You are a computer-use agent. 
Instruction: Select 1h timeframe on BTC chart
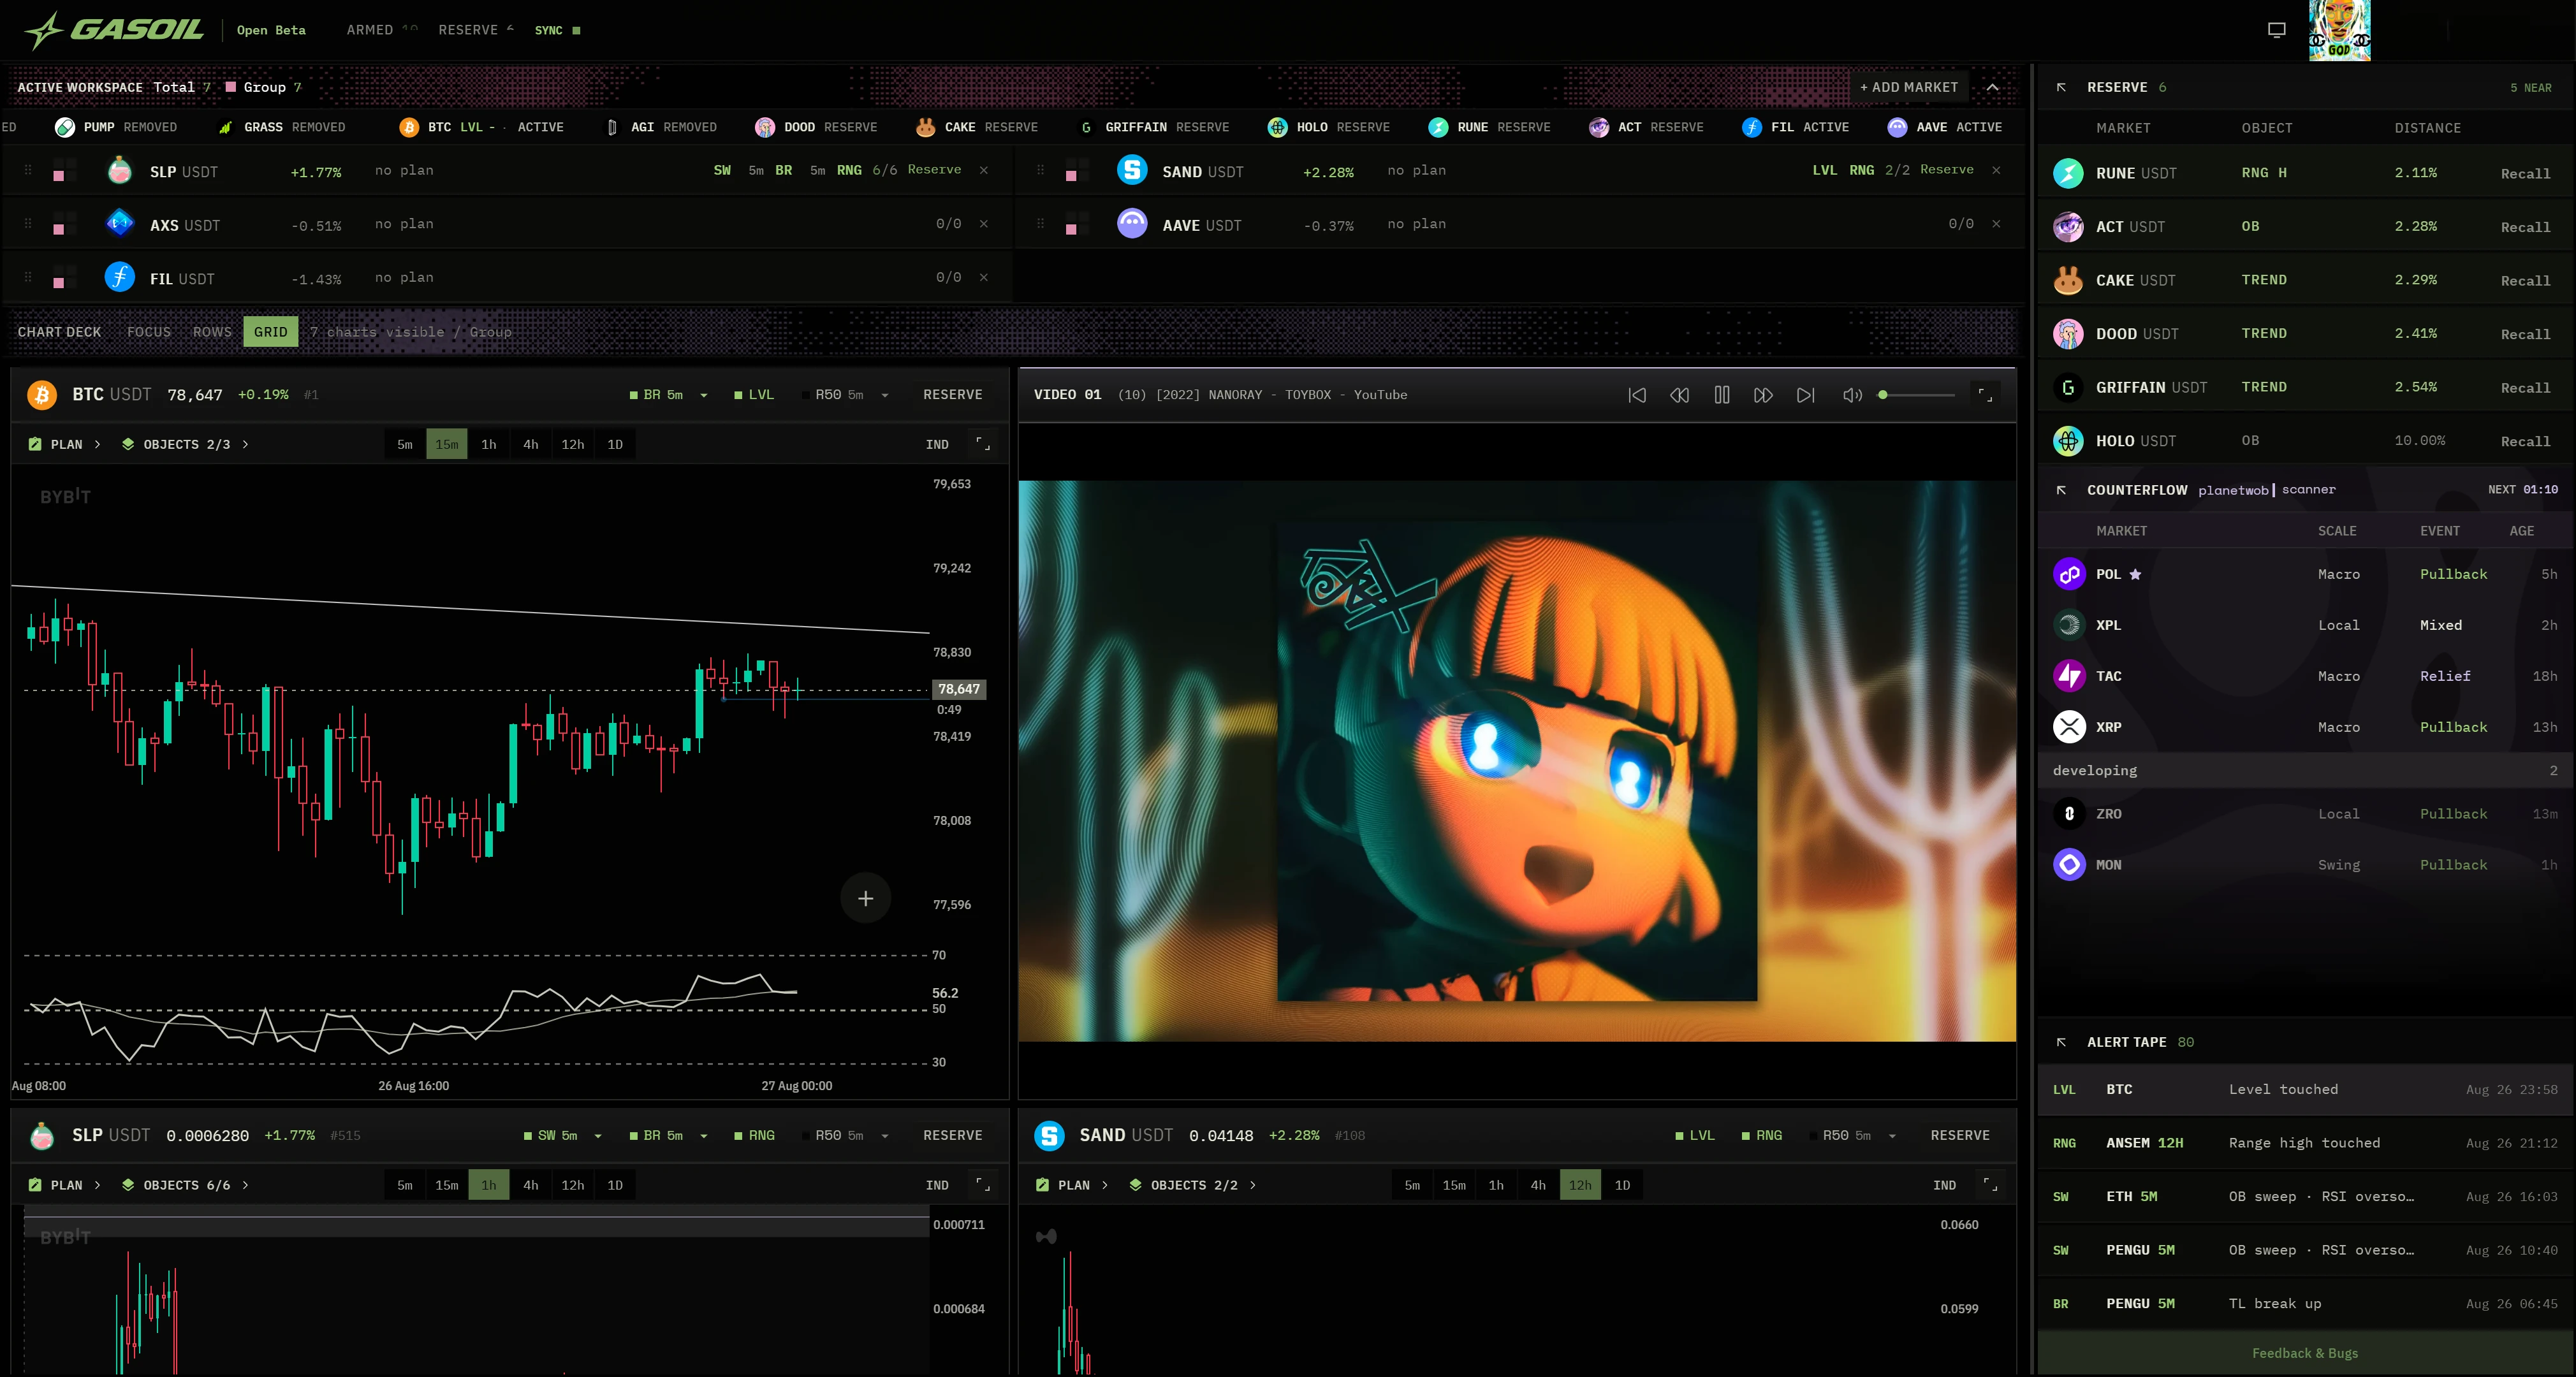point(489,444)
